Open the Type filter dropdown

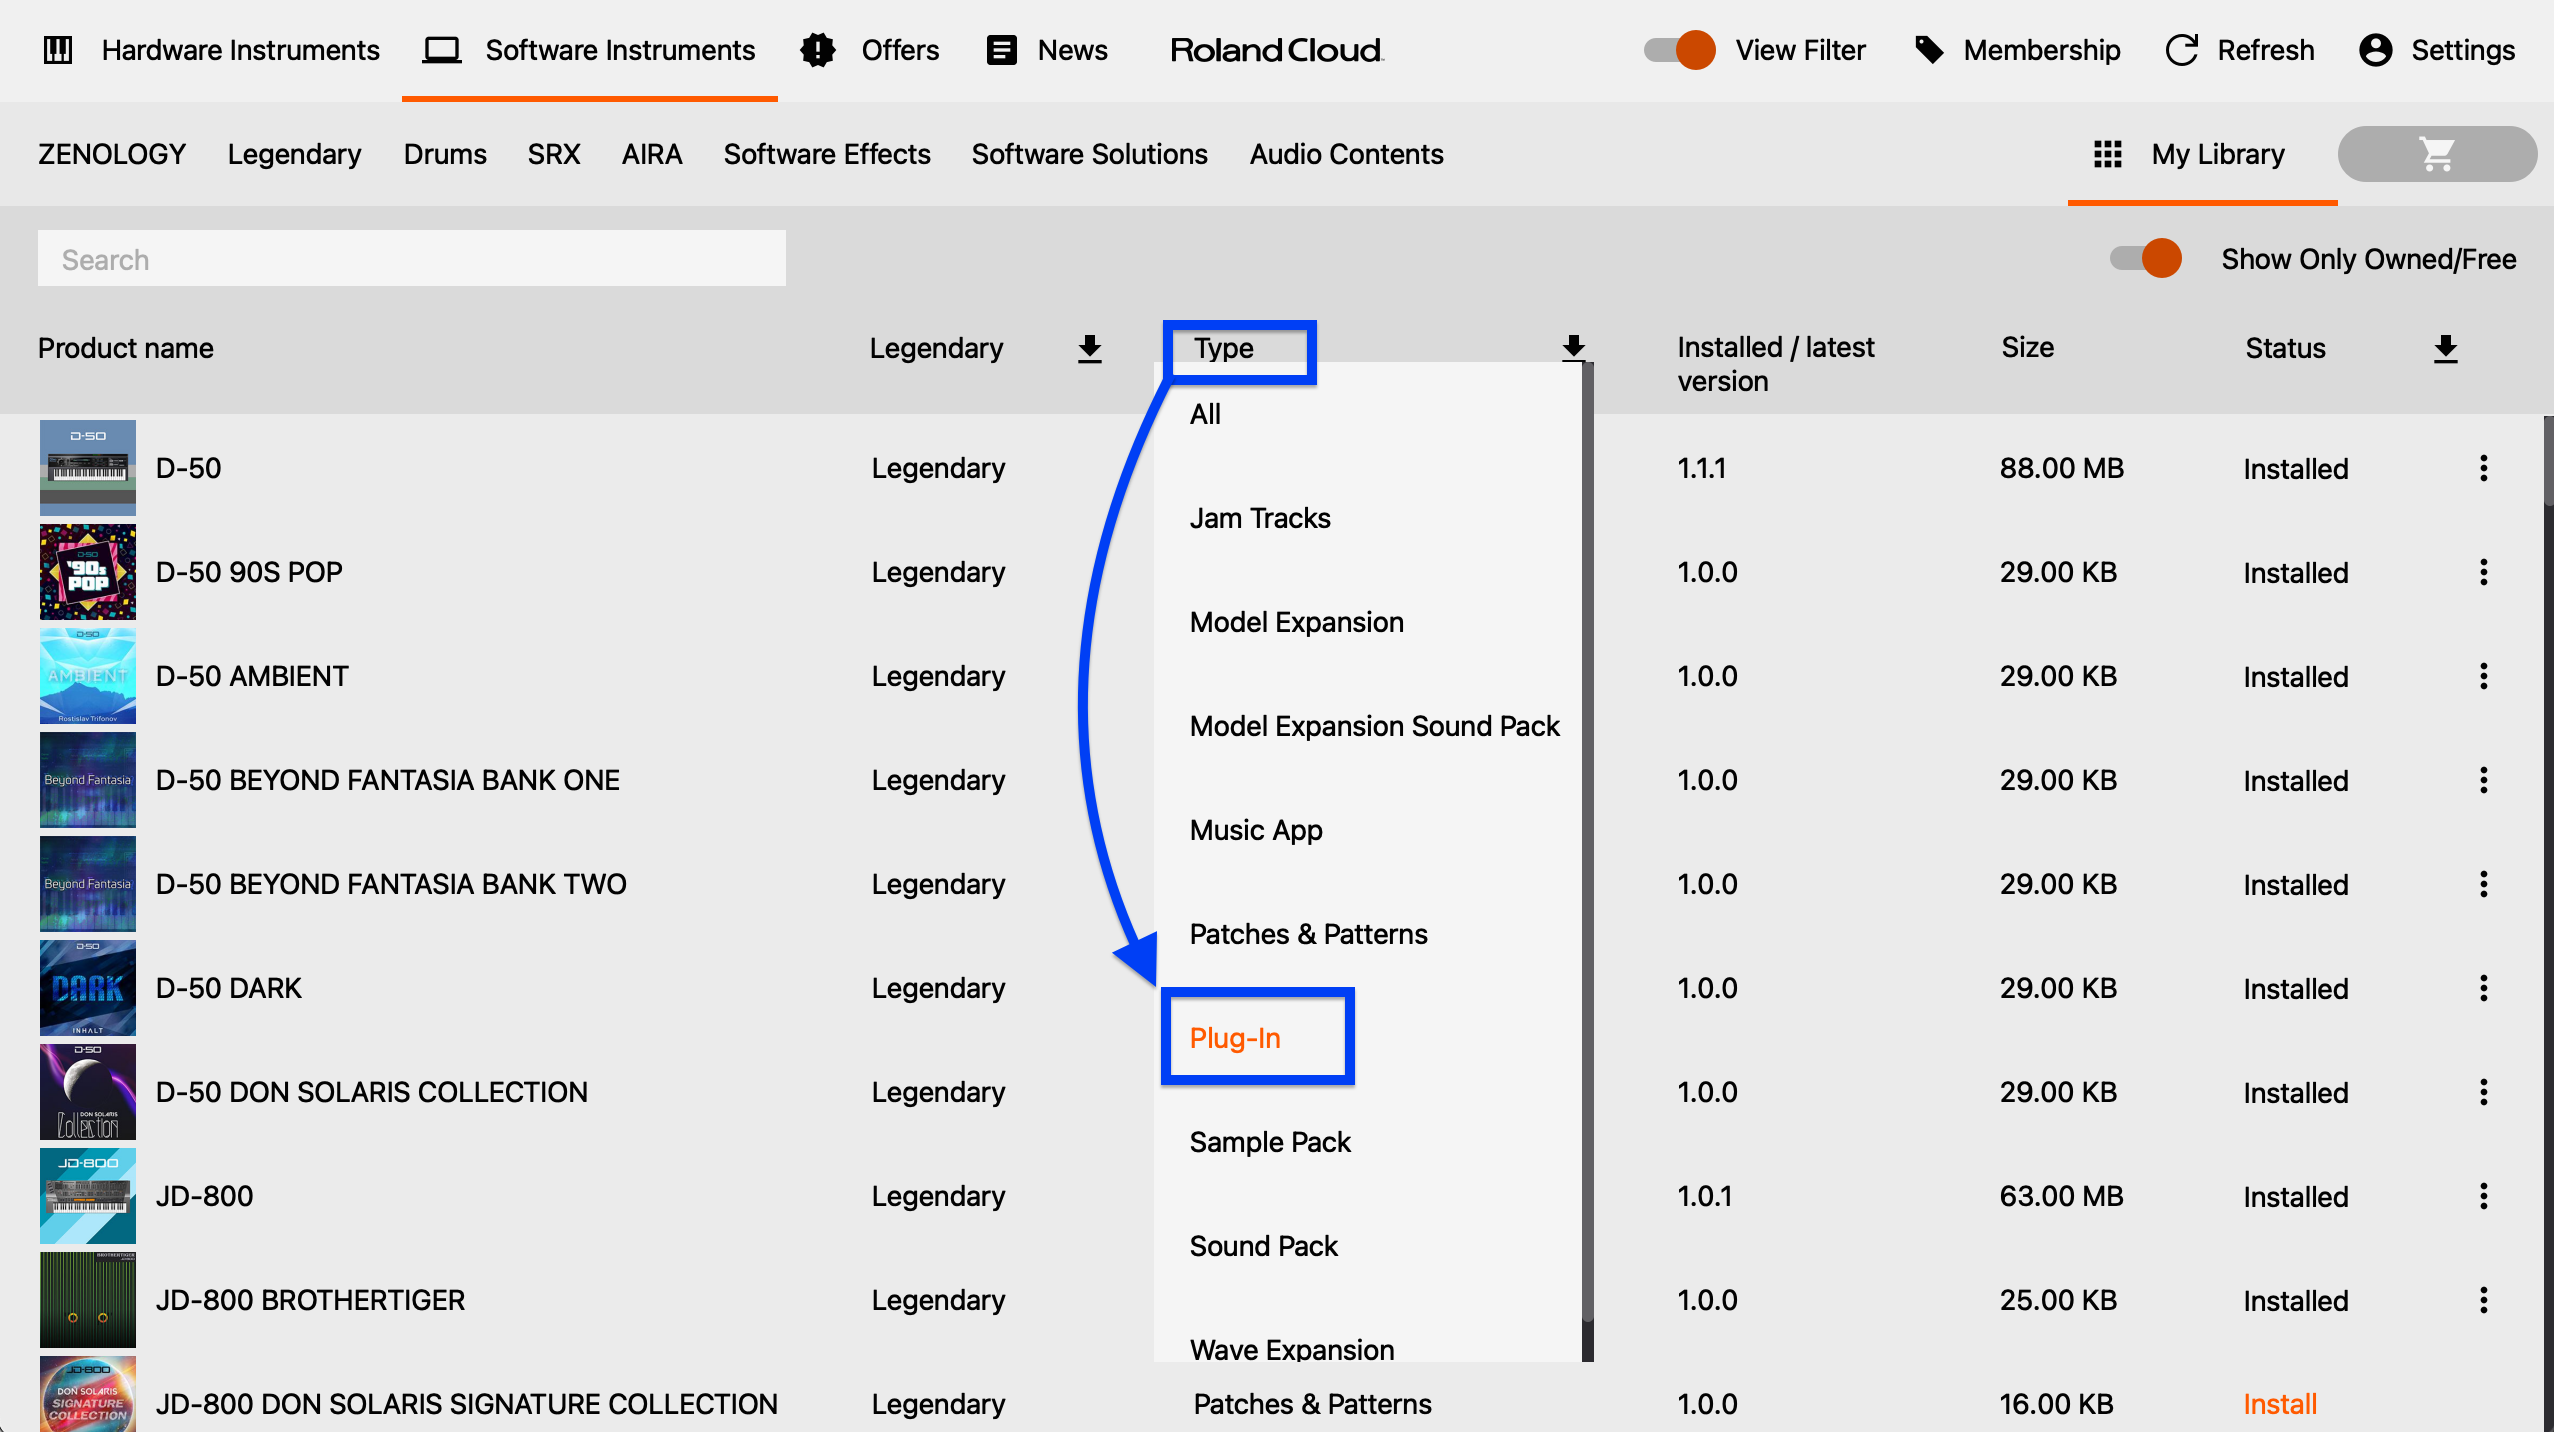coord(1238,348)
